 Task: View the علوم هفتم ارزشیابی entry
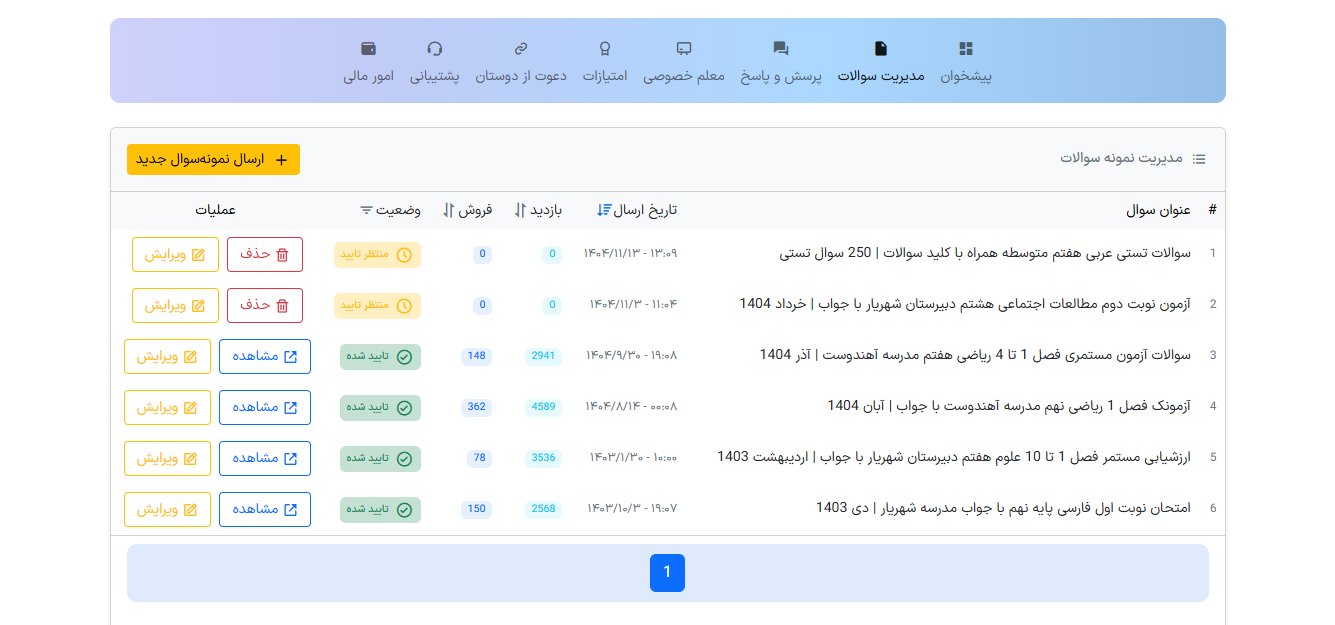(265, 458)
